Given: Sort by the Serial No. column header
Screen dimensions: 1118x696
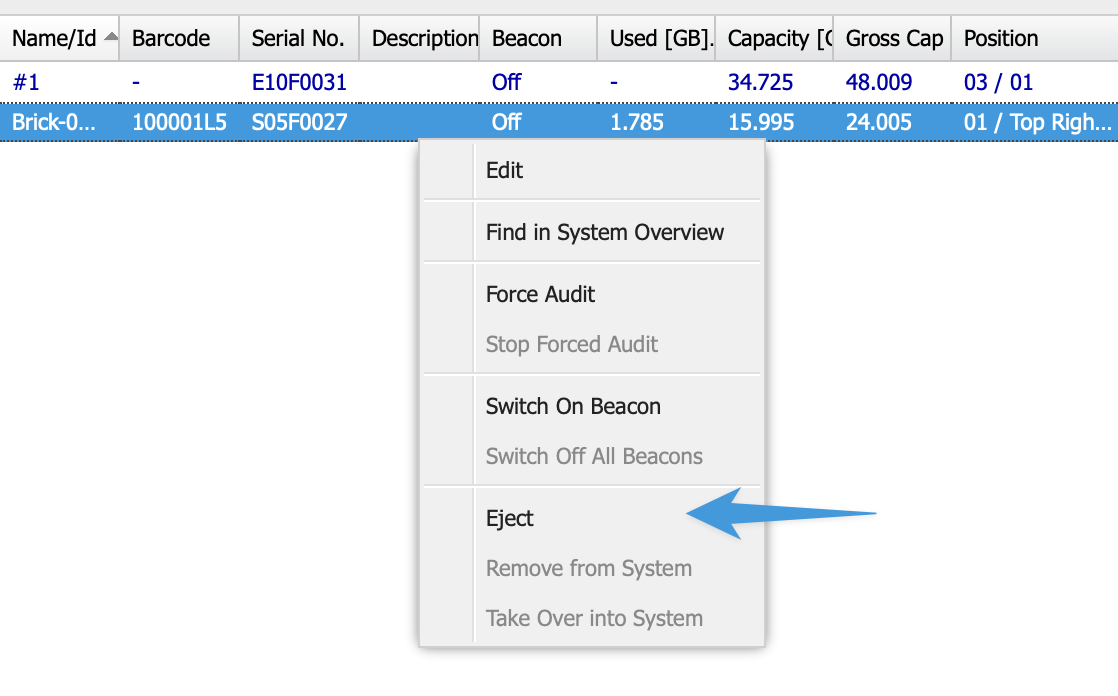Looking at the screenshot, I should tap(298, 39).
